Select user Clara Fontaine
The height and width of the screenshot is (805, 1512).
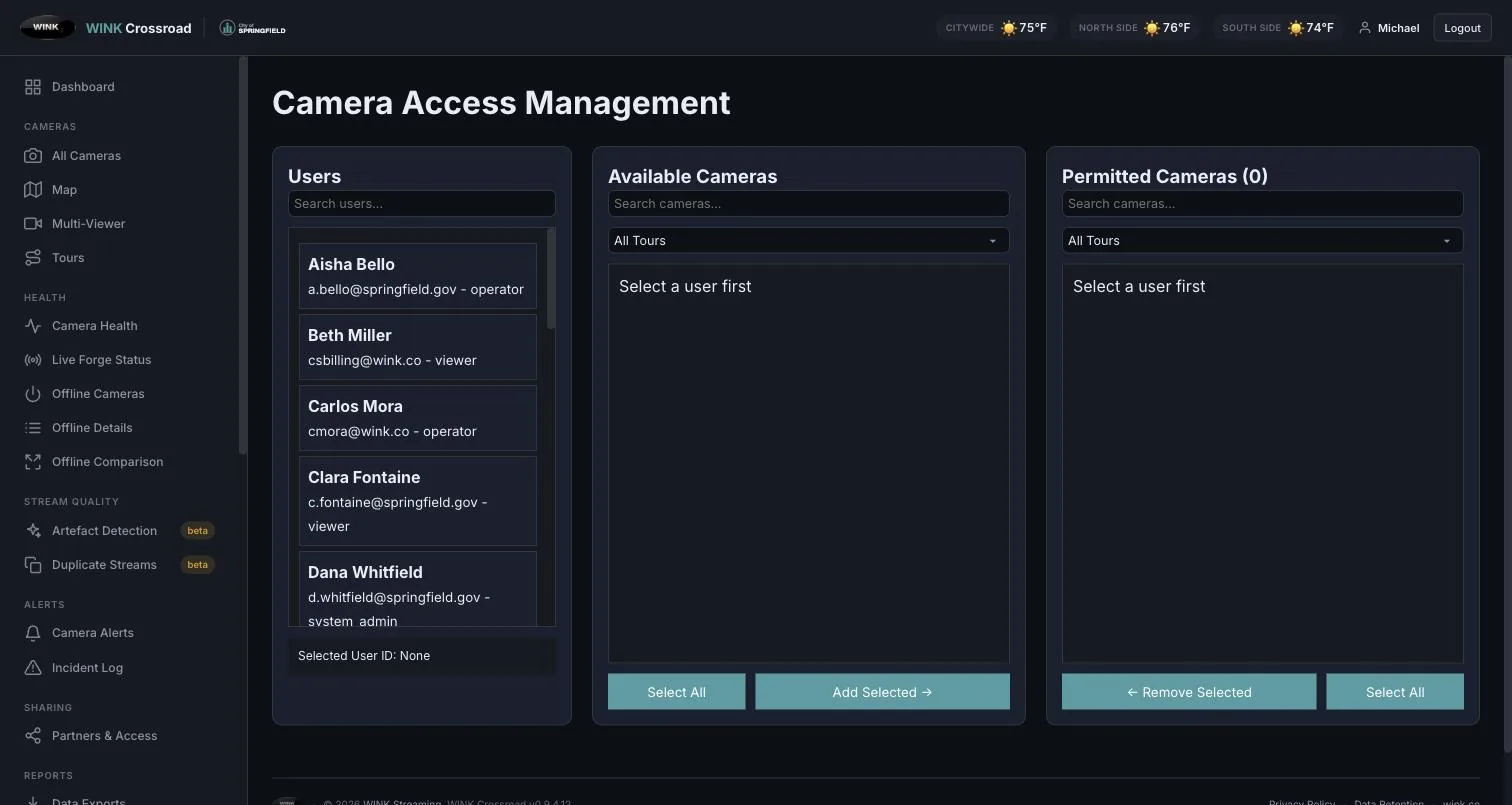tap(418, 501)
